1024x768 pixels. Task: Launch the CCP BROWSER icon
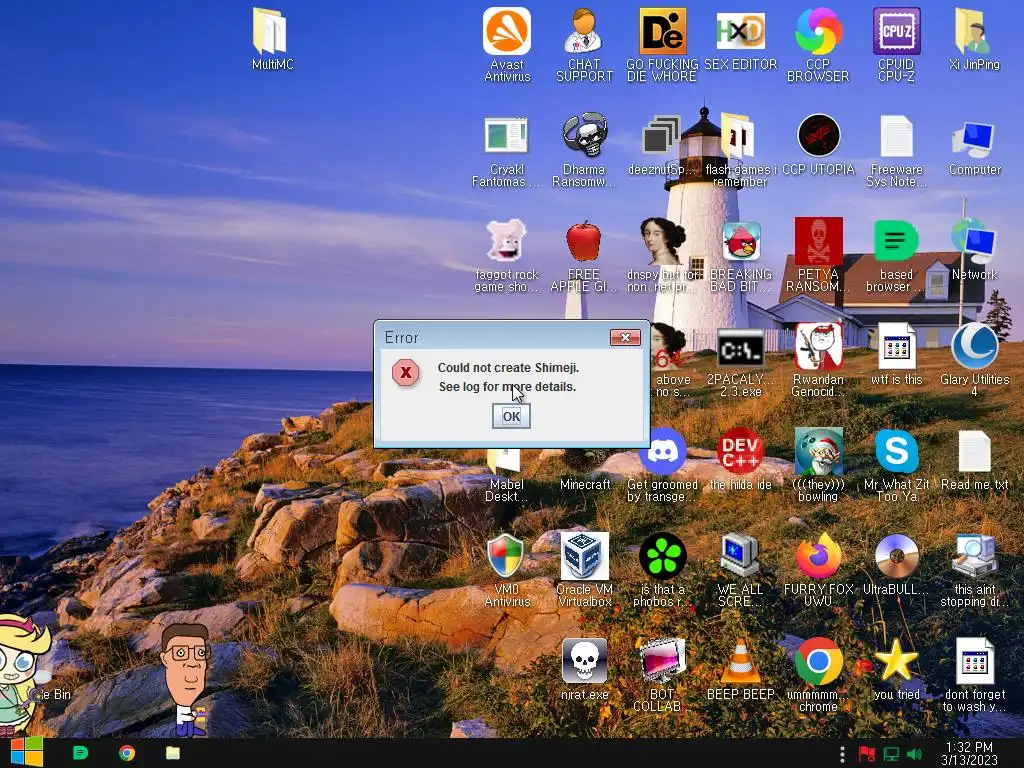(818, 31)
